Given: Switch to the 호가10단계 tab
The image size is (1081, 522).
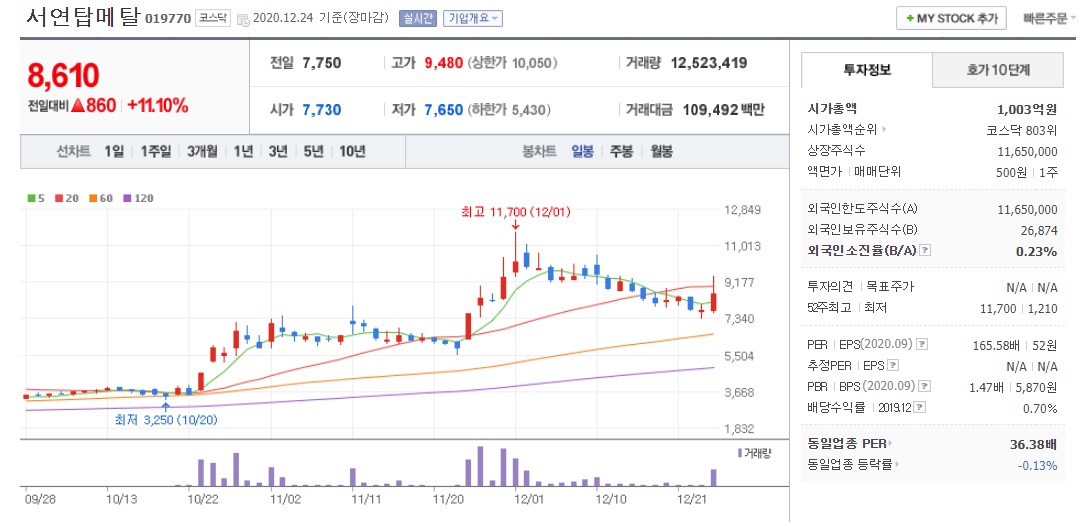Looking at the screenshot, I should point(998,70).
